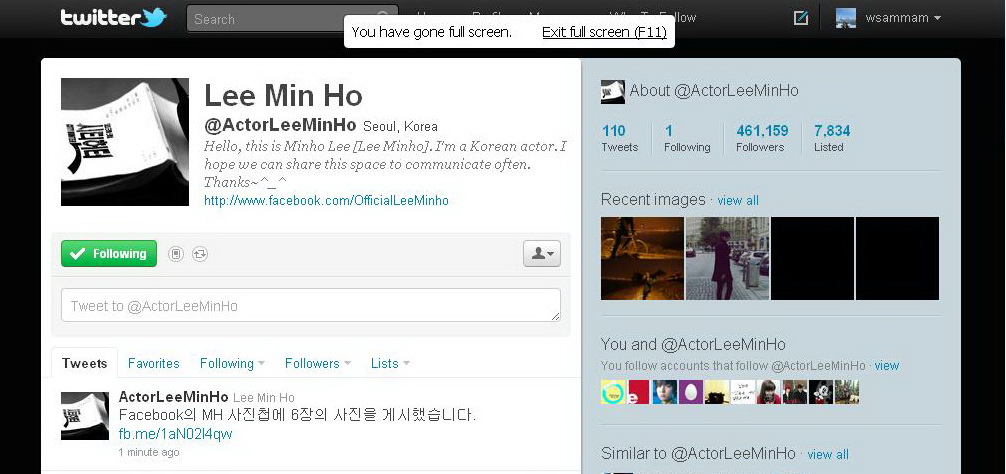The image size is (1006, 474).
Task: Open the third (black) recent image
Action: 812,258
